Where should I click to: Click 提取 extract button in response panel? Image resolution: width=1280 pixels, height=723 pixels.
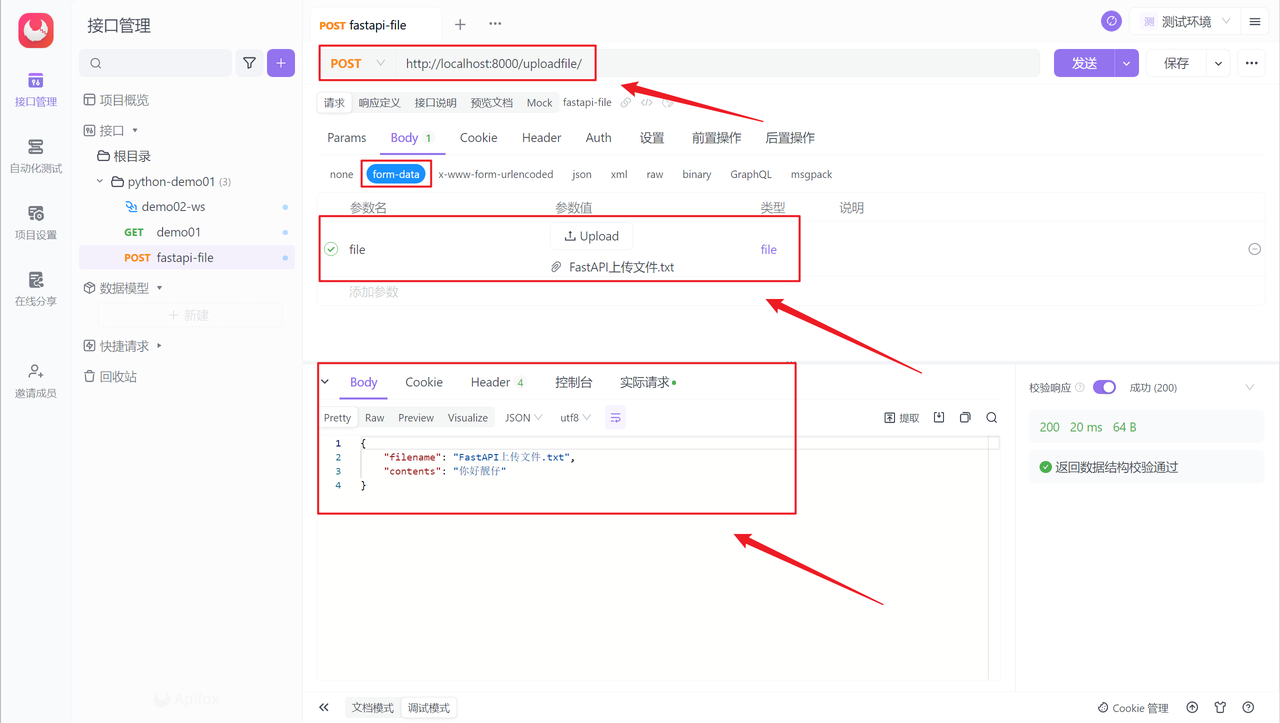[x=902, y=418]
